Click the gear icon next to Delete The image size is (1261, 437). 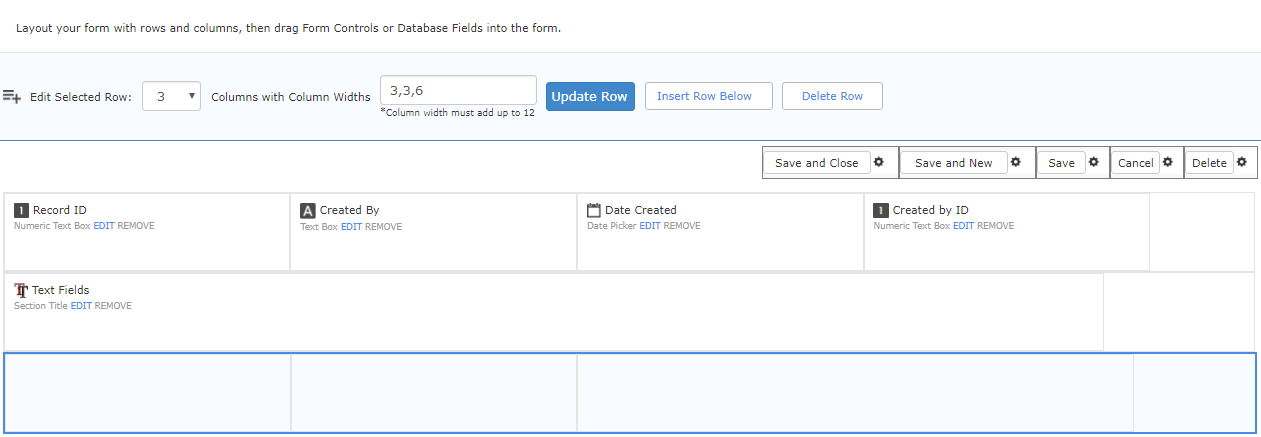(1241, 162)
